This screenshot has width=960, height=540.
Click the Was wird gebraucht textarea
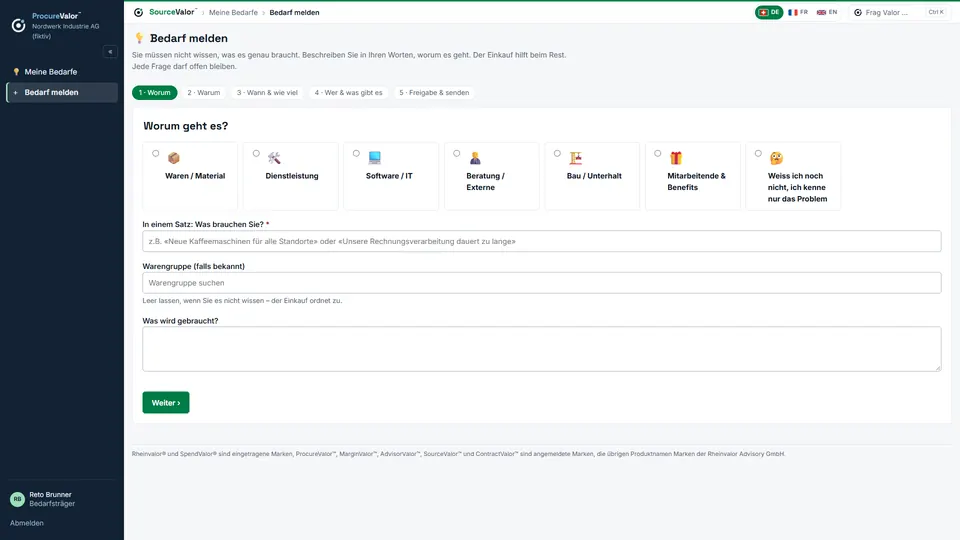542,349
